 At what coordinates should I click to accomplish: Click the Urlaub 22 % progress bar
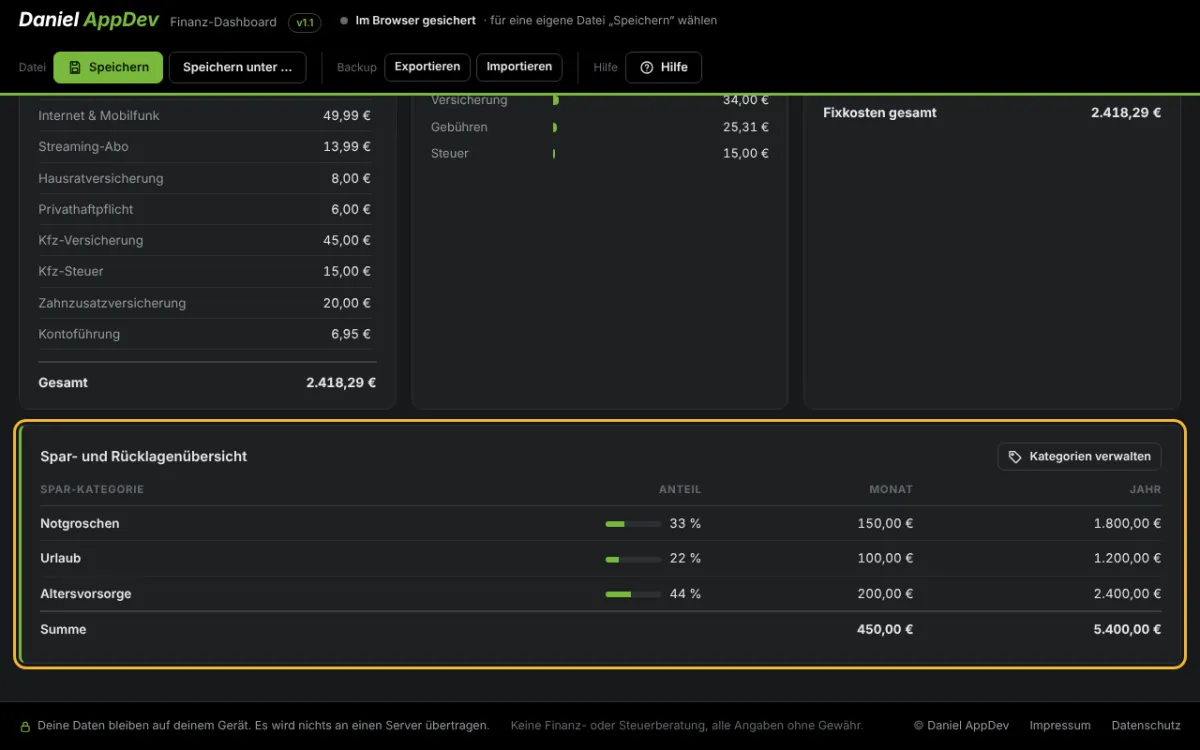[x=633, y=559]
